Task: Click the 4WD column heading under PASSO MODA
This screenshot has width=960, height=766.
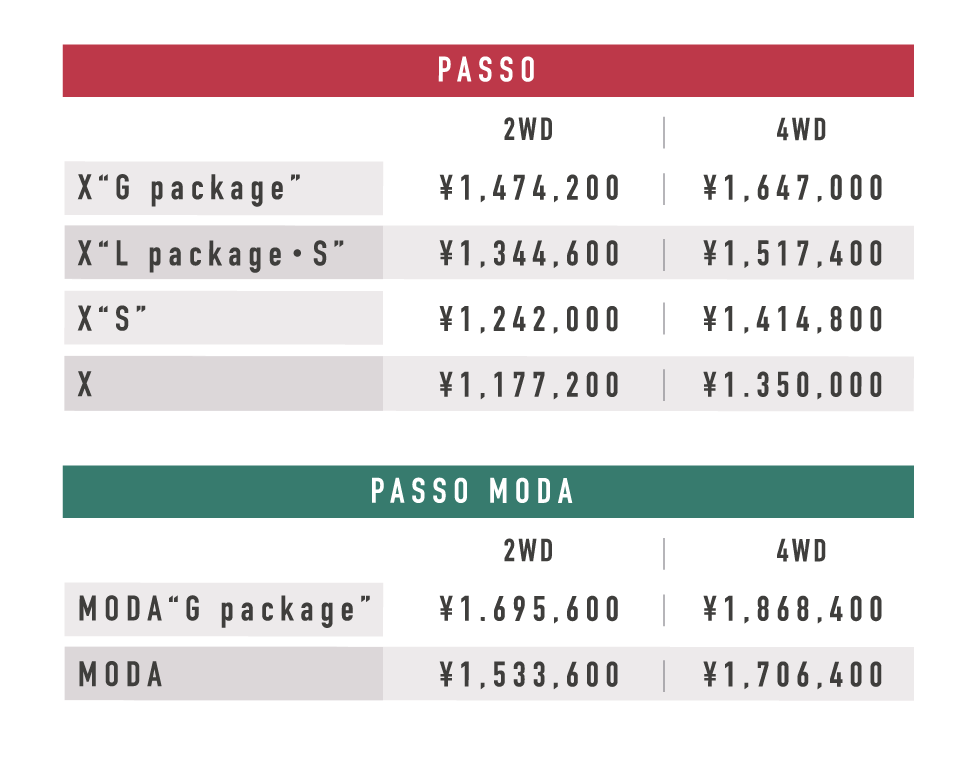Action: pyautogui.click(x=801, y=551)
